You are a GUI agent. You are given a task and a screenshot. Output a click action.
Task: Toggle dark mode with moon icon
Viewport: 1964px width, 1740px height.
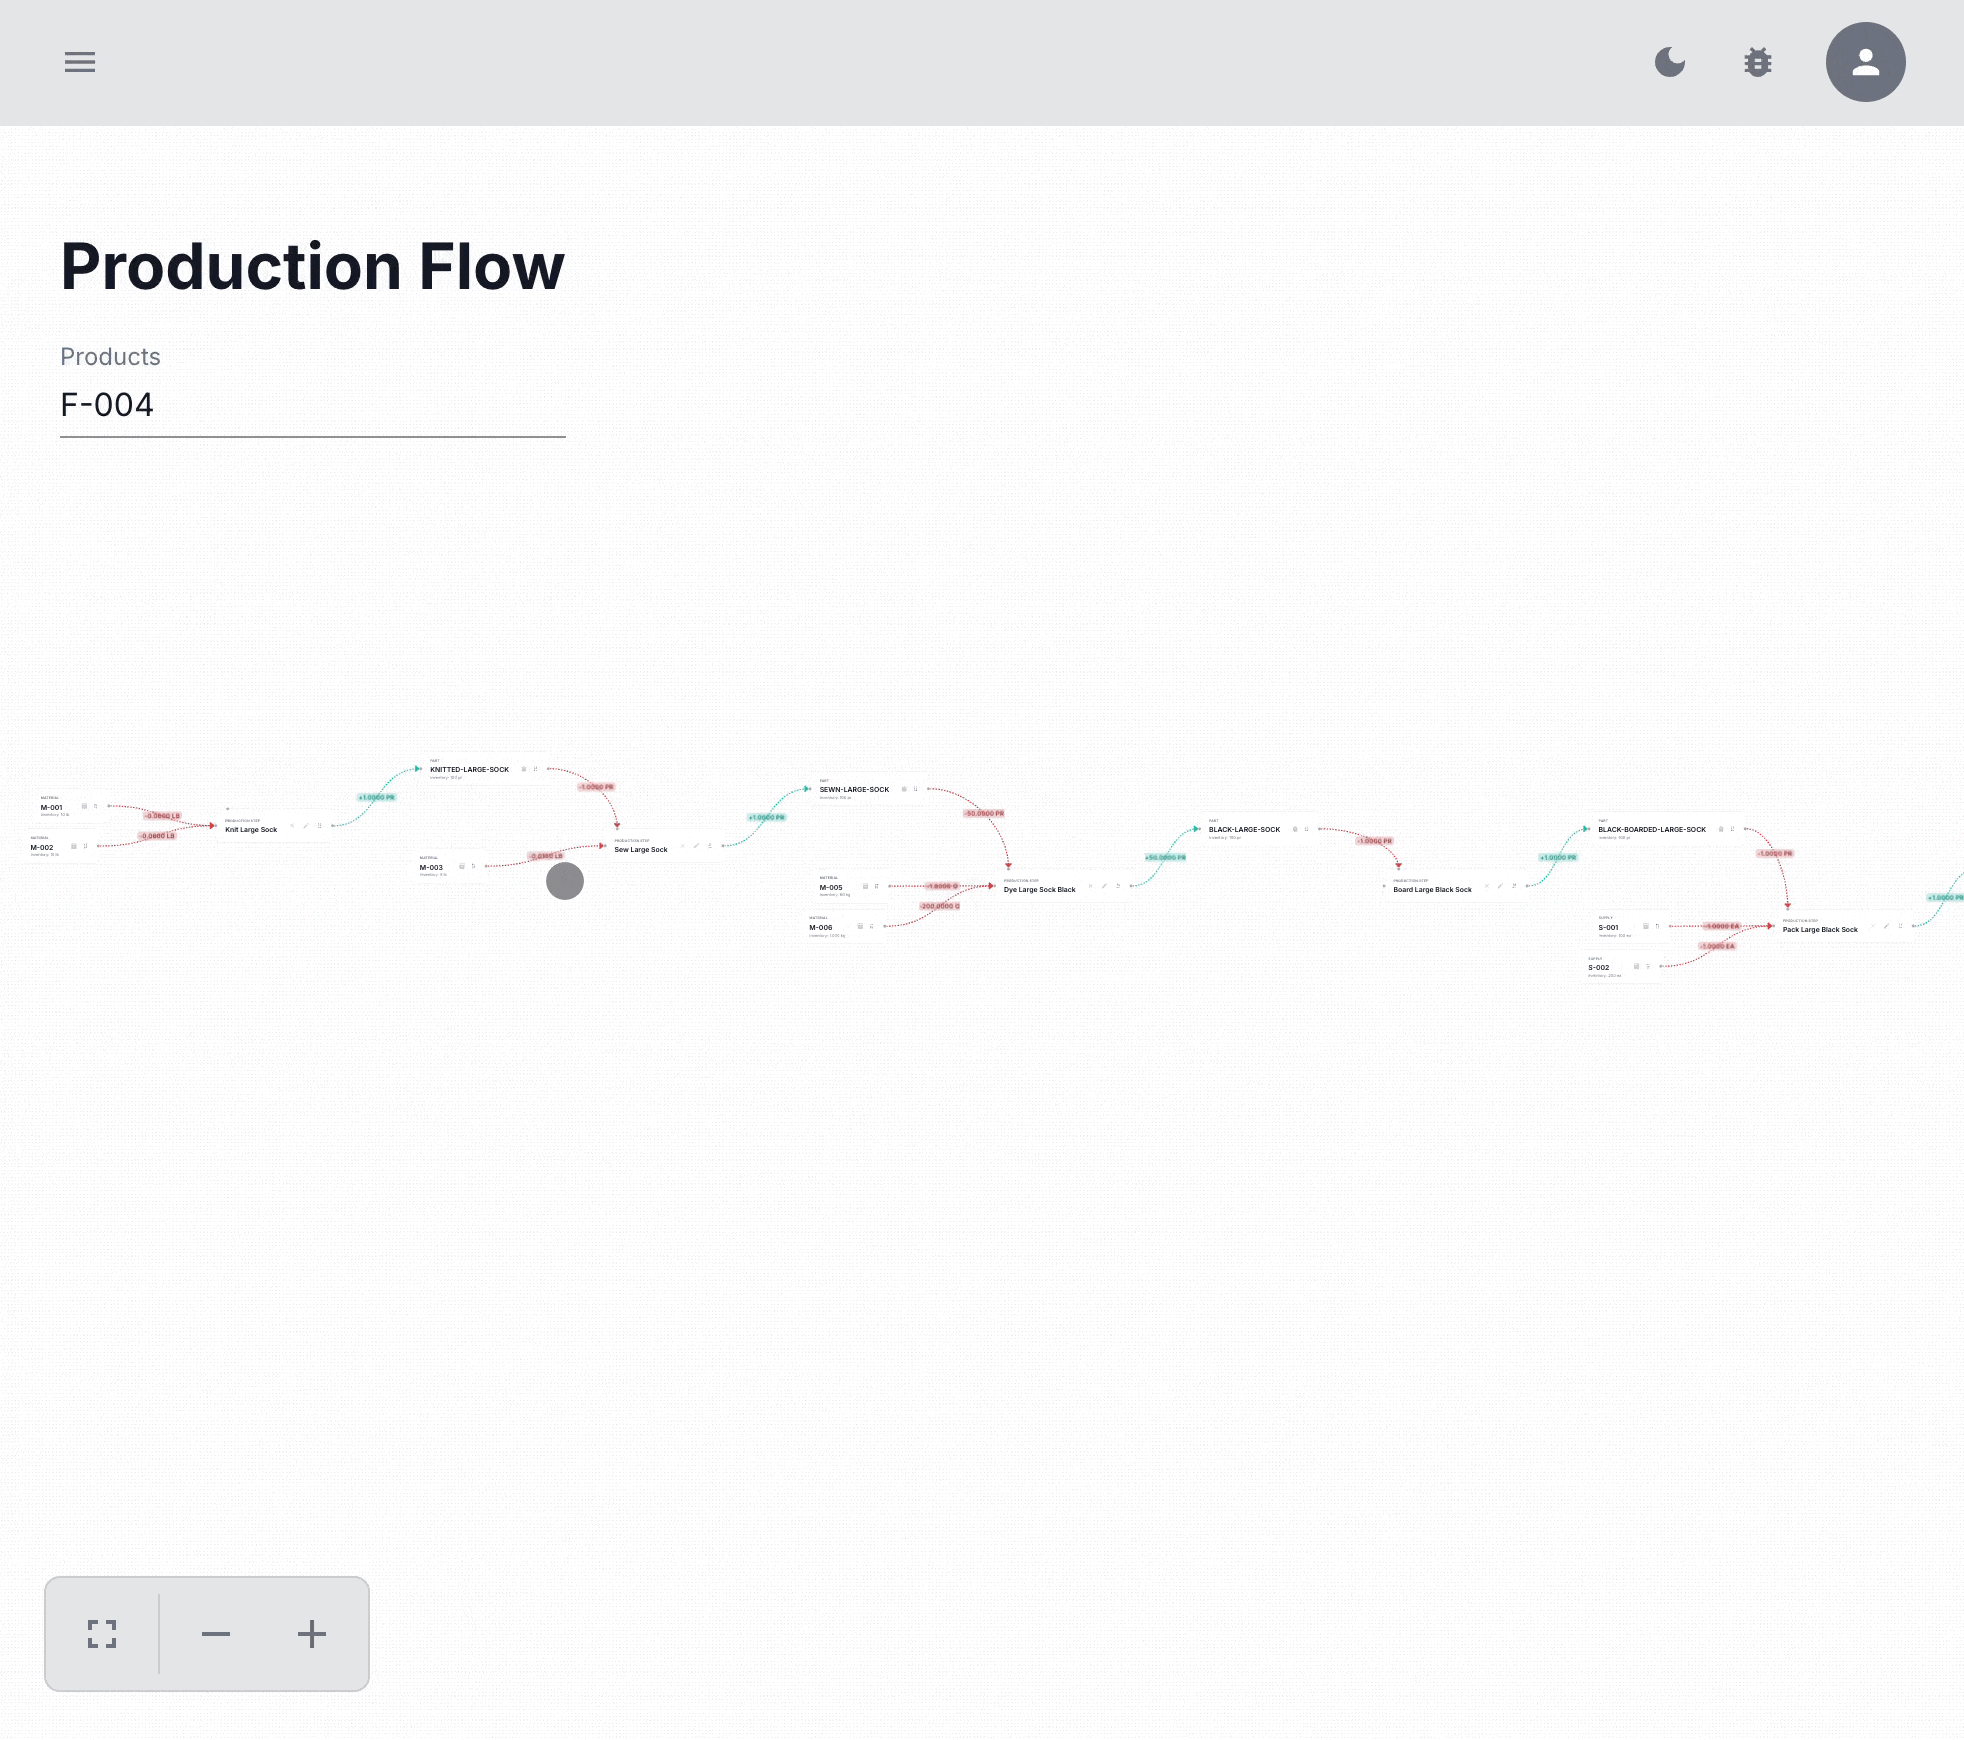[1670, 62]
